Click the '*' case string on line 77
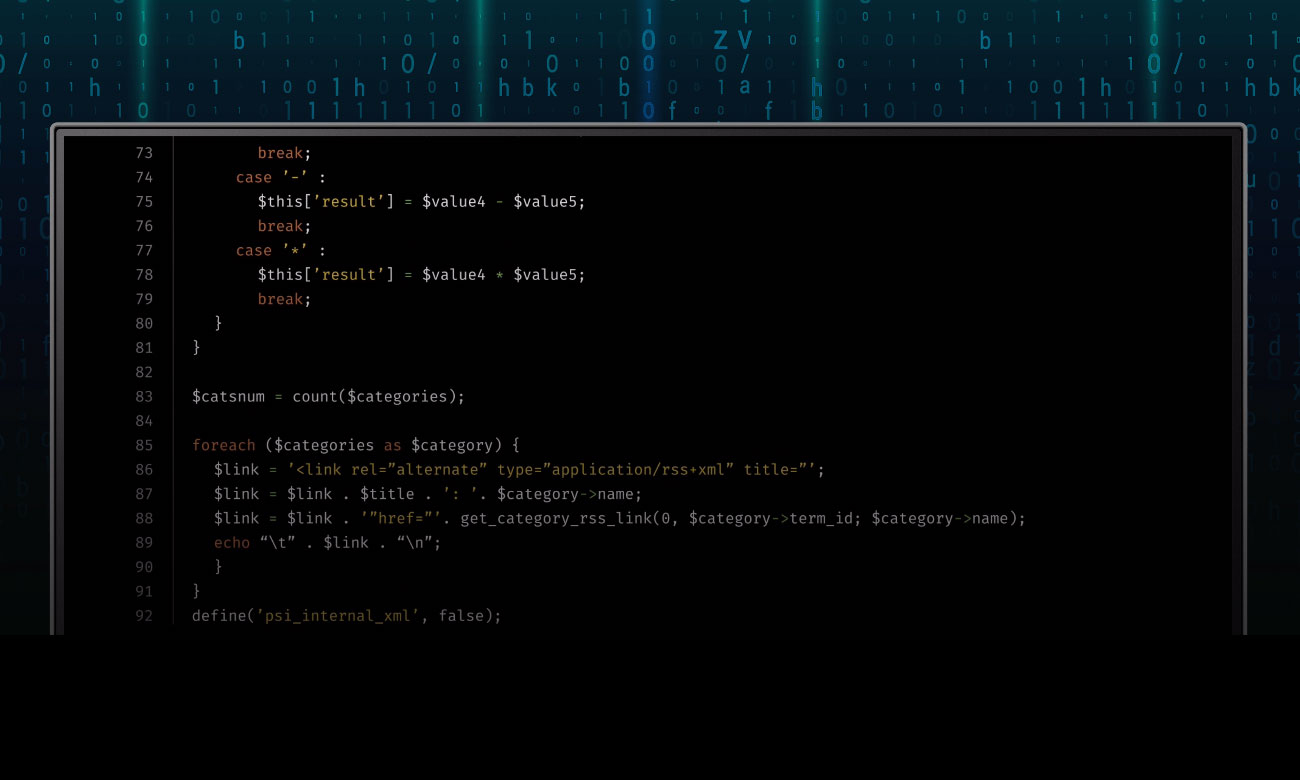The height and width of the screenshot is (780, 1300). click(x=295, y=250)
